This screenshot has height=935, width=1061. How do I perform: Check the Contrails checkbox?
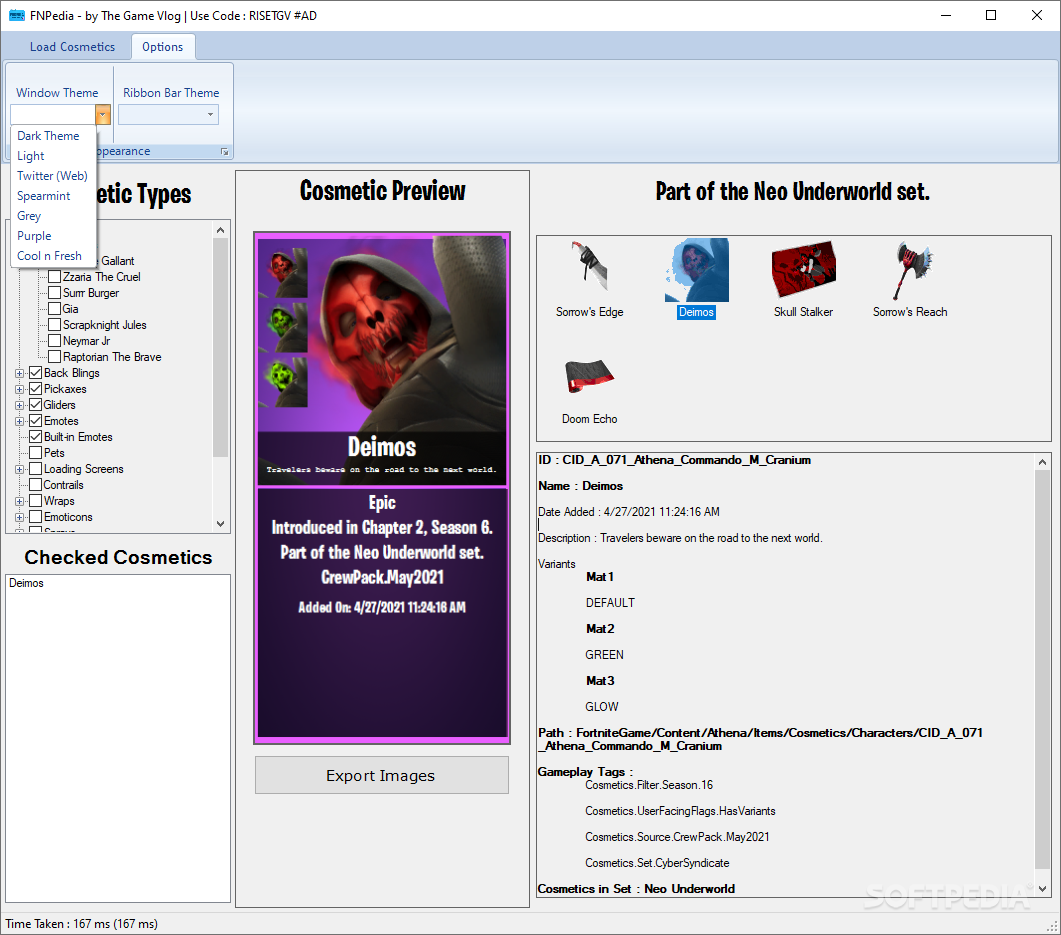pyautogui.click(x=36, y=485)
